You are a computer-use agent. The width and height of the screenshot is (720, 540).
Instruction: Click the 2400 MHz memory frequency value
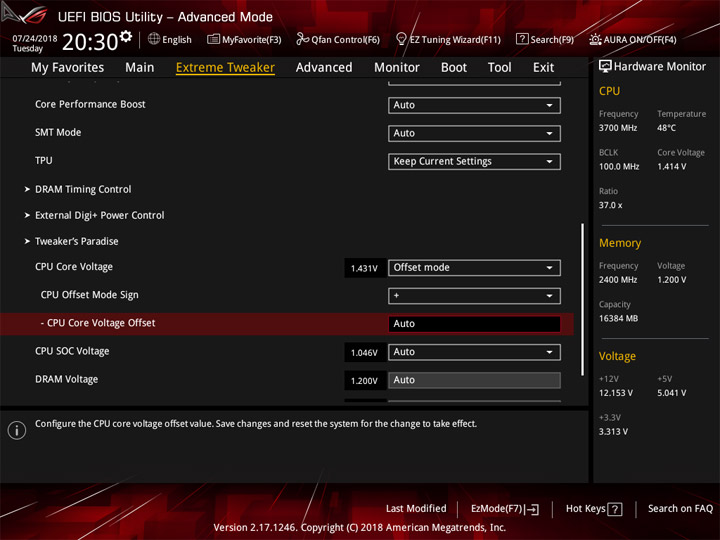tap(618, 280)
